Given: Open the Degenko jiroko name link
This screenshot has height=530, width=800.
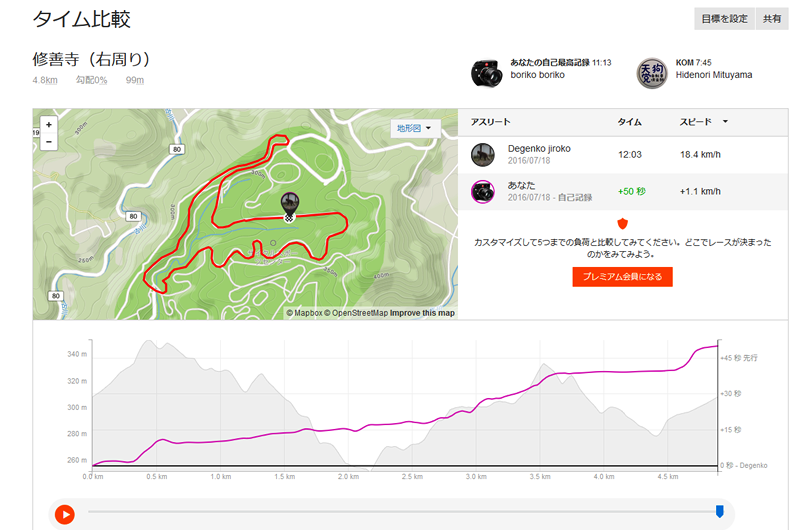Looking at the screenshot, I should click(539, 148).
